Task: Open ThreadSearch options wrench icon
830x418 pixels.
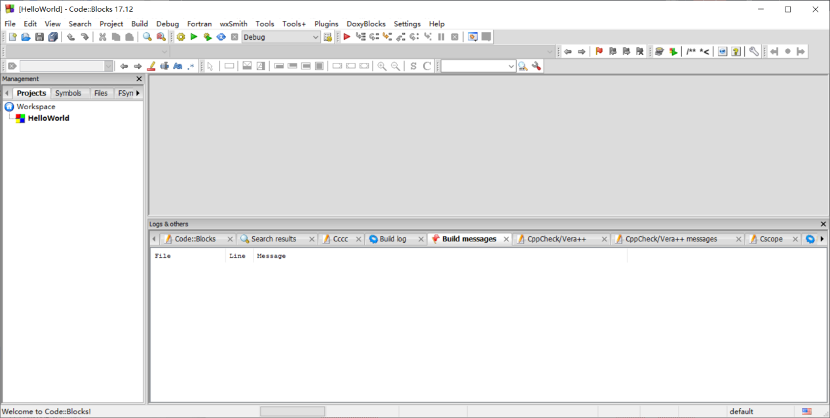Action: click(537, 66)
